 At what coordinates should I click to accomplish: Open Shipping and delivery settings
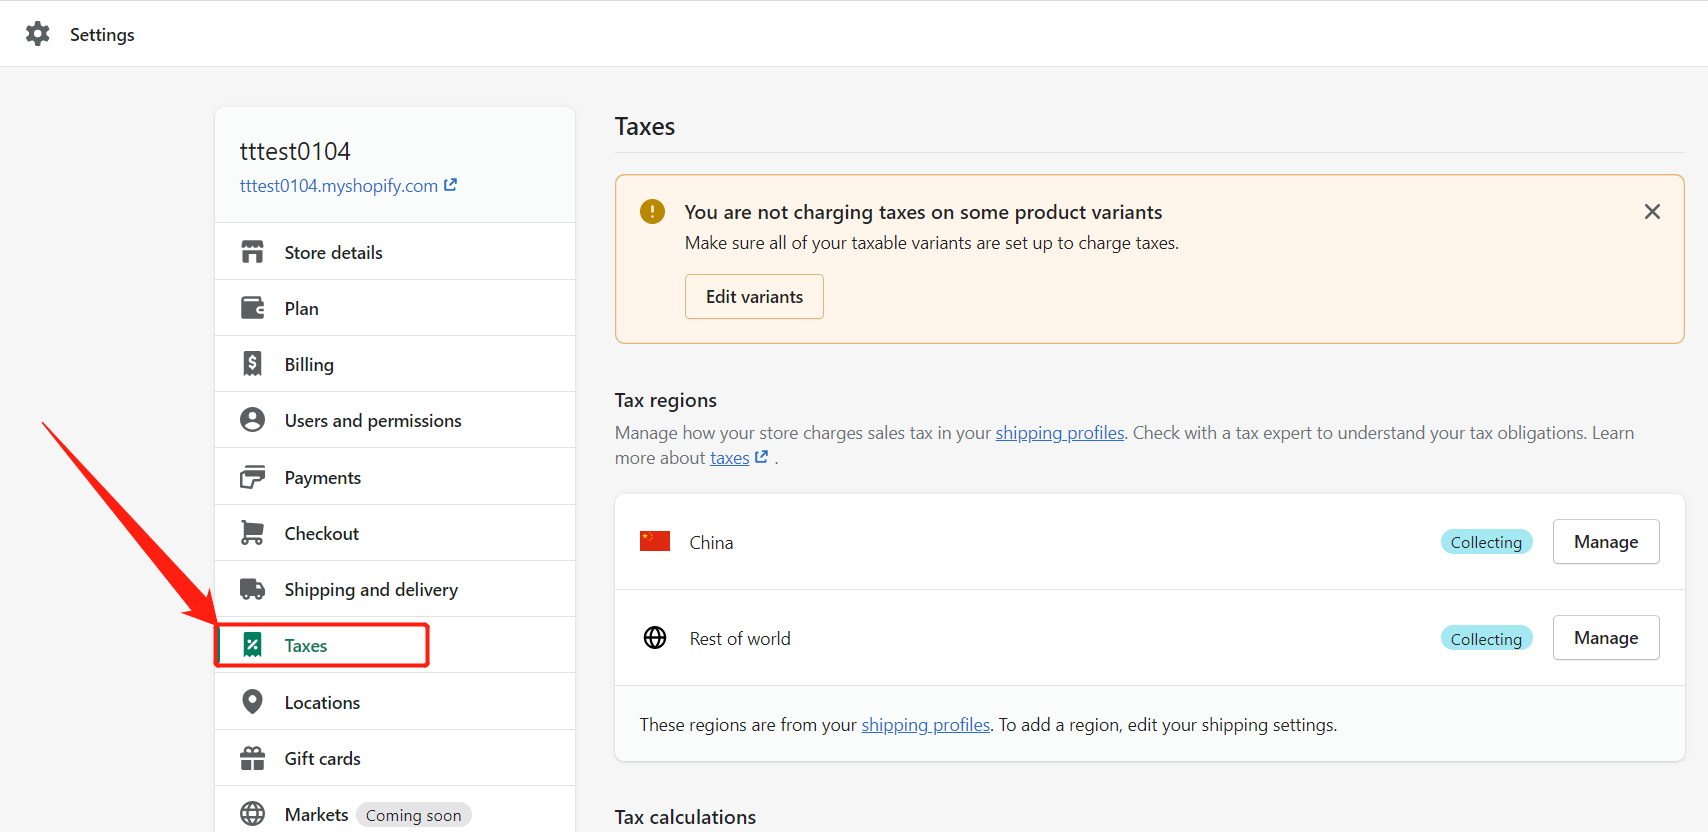click(x=395, y=589)
